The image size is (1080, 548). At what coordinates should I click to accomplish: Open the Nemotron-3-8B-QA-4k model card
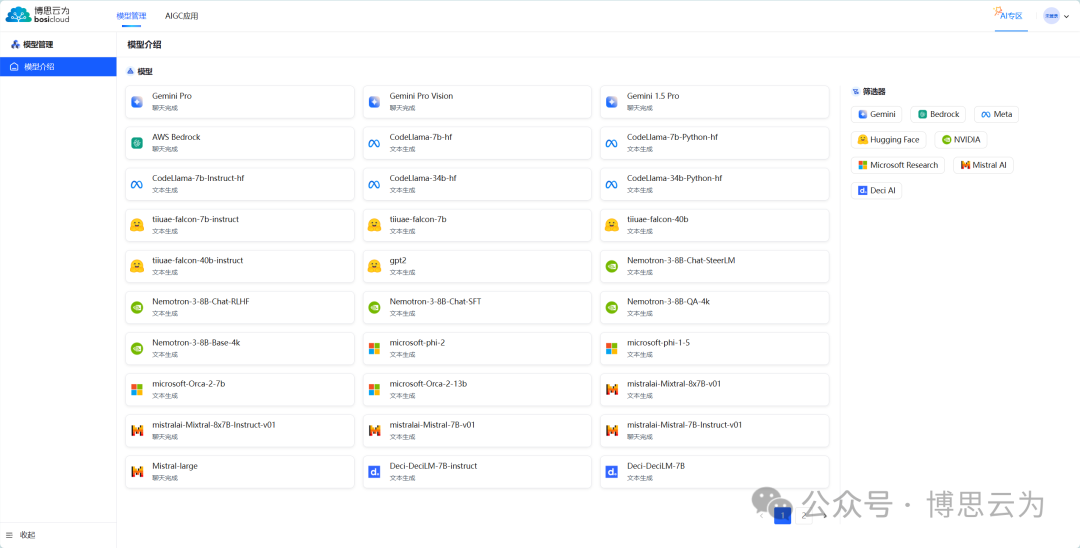tap(714, 308)
